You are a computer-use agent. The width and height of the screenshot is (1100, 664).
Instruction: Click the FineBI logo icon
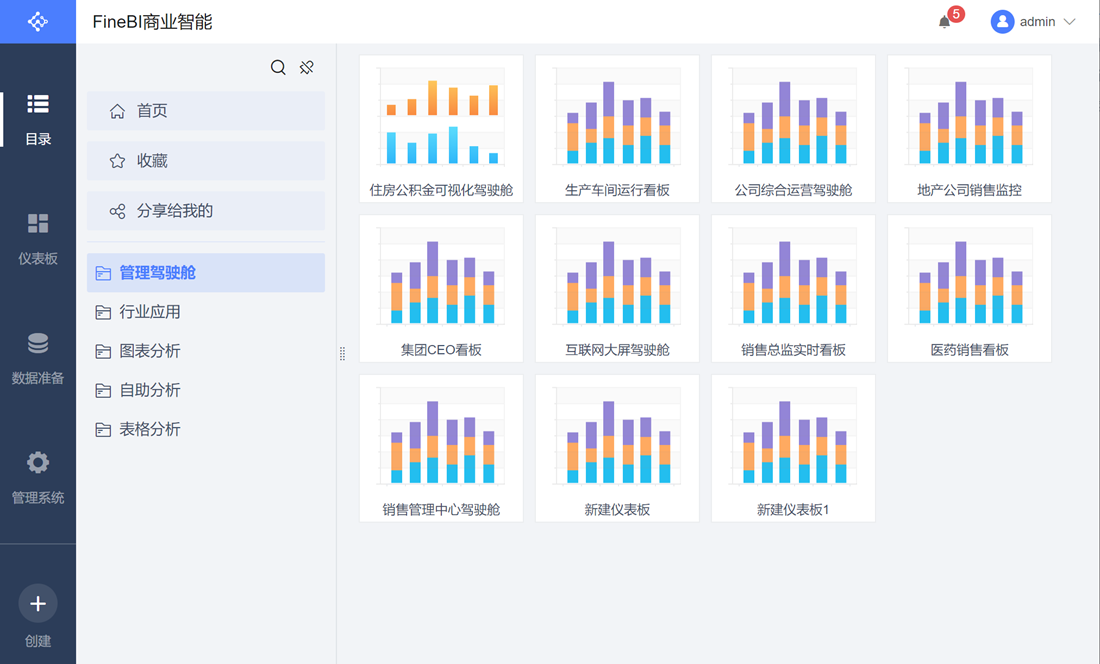37,21
